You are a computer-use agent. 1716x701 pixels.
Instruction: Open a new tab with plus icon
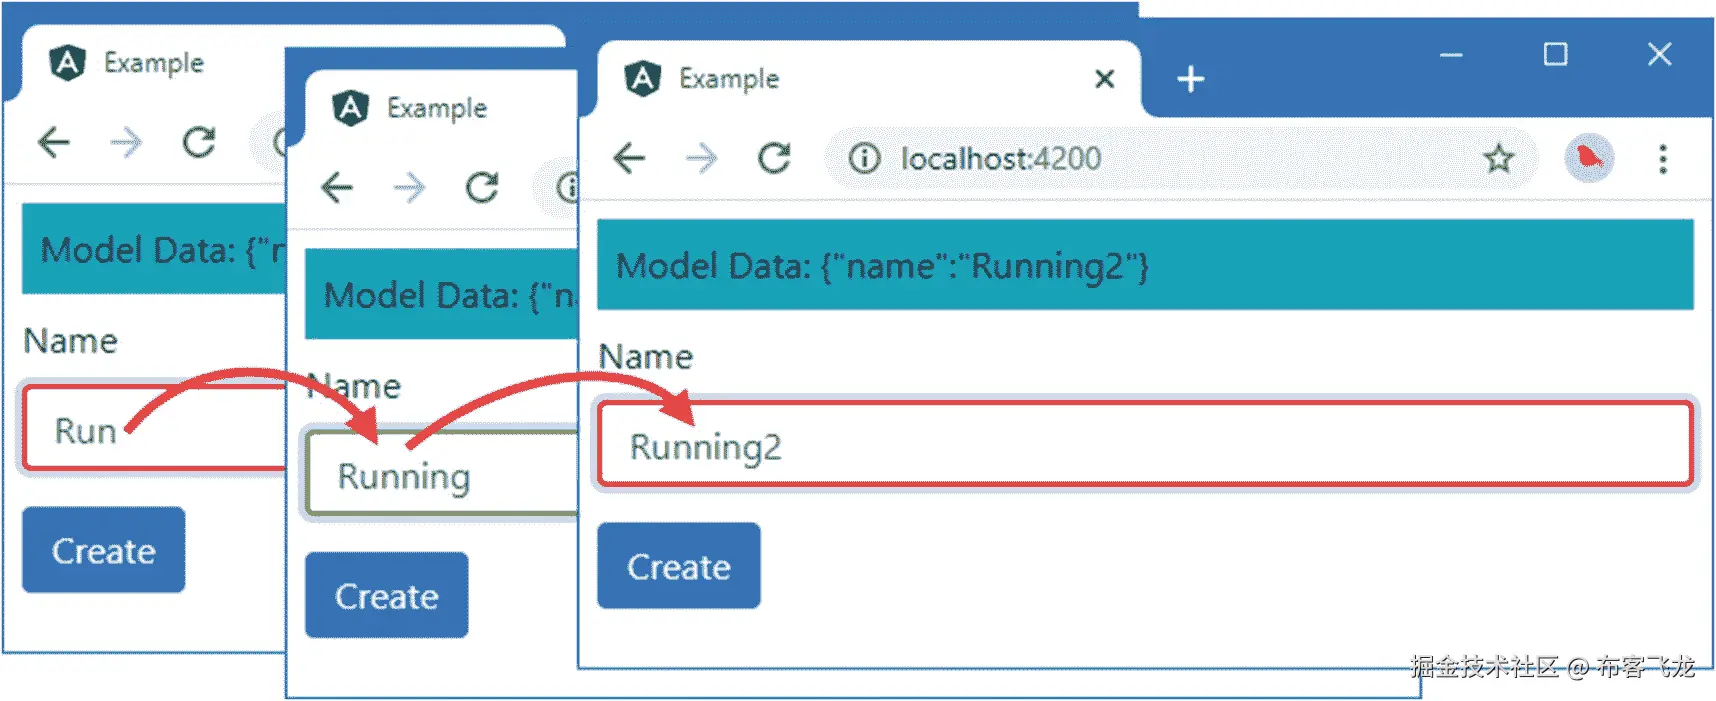coord(1190,79)
